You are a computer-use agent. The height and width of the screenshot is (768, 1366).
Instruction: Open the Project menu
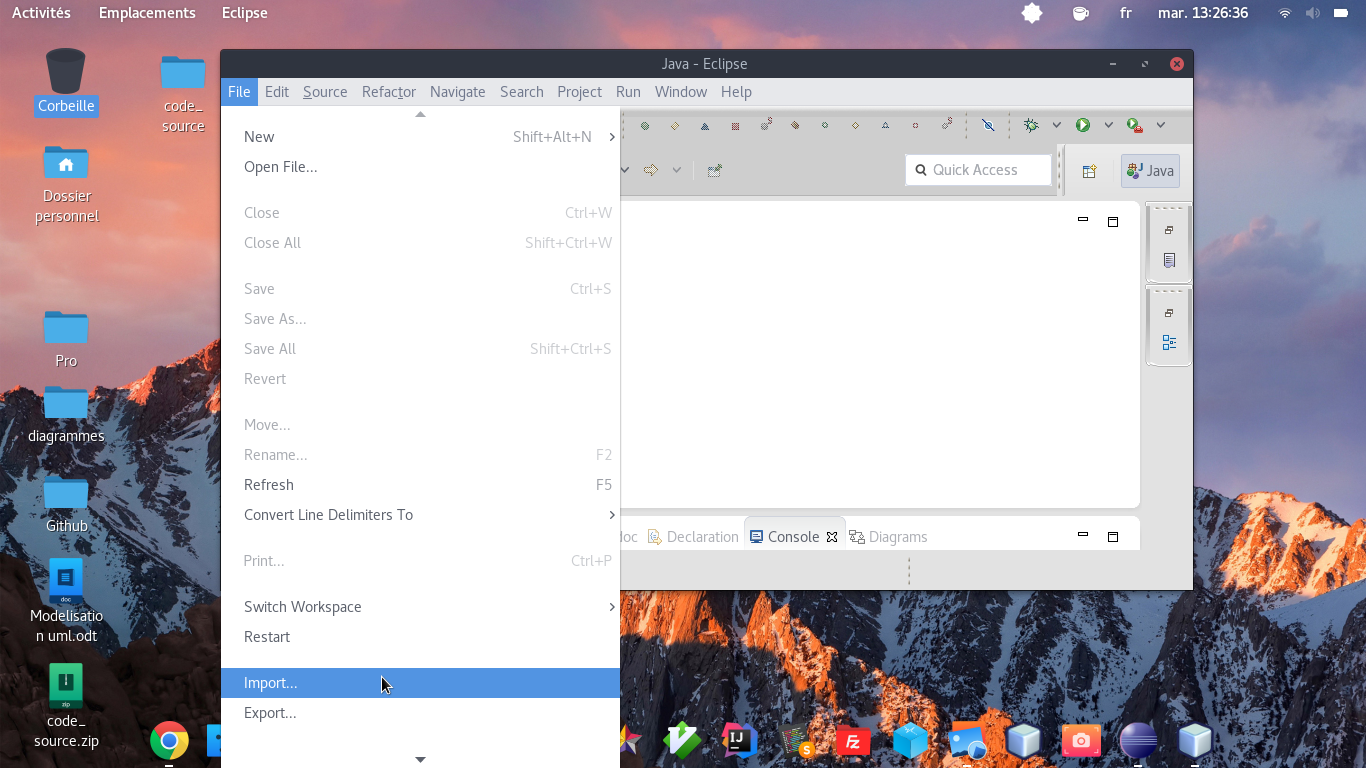[x=580, y=92]
